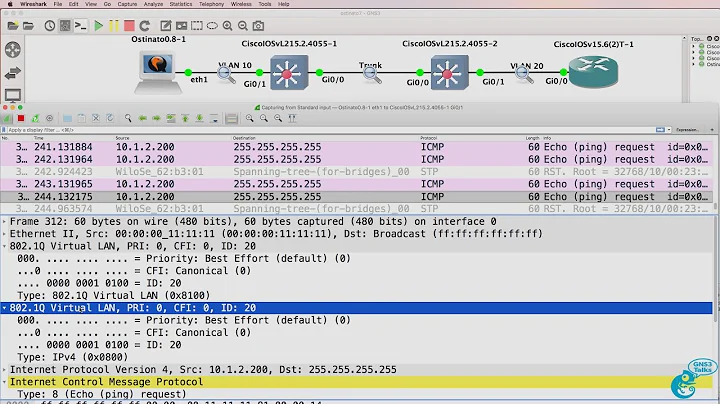
Task: Collapse highlighted second 802.1Q Virtual LAN section
Action: point(4,308)
